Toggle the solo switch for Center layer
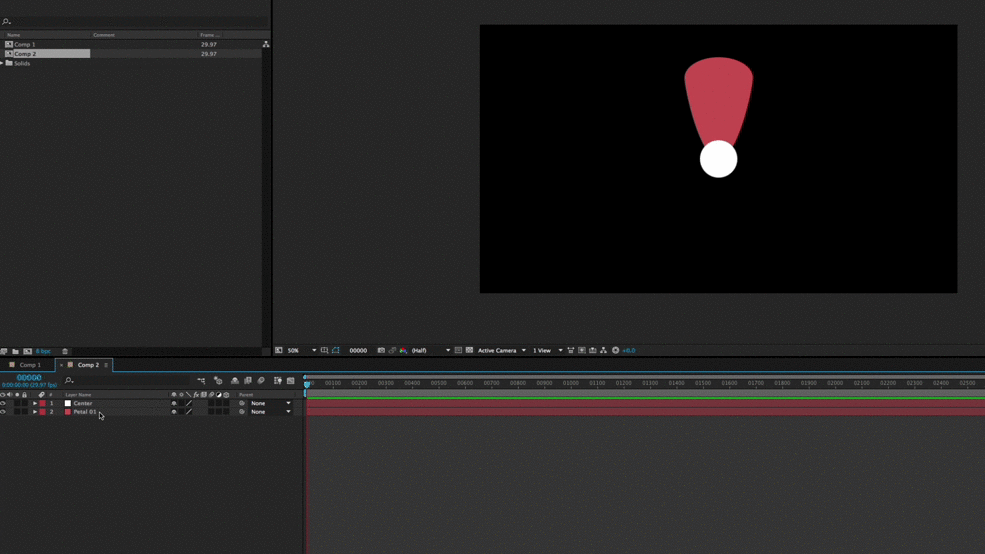 click(17, 403)
